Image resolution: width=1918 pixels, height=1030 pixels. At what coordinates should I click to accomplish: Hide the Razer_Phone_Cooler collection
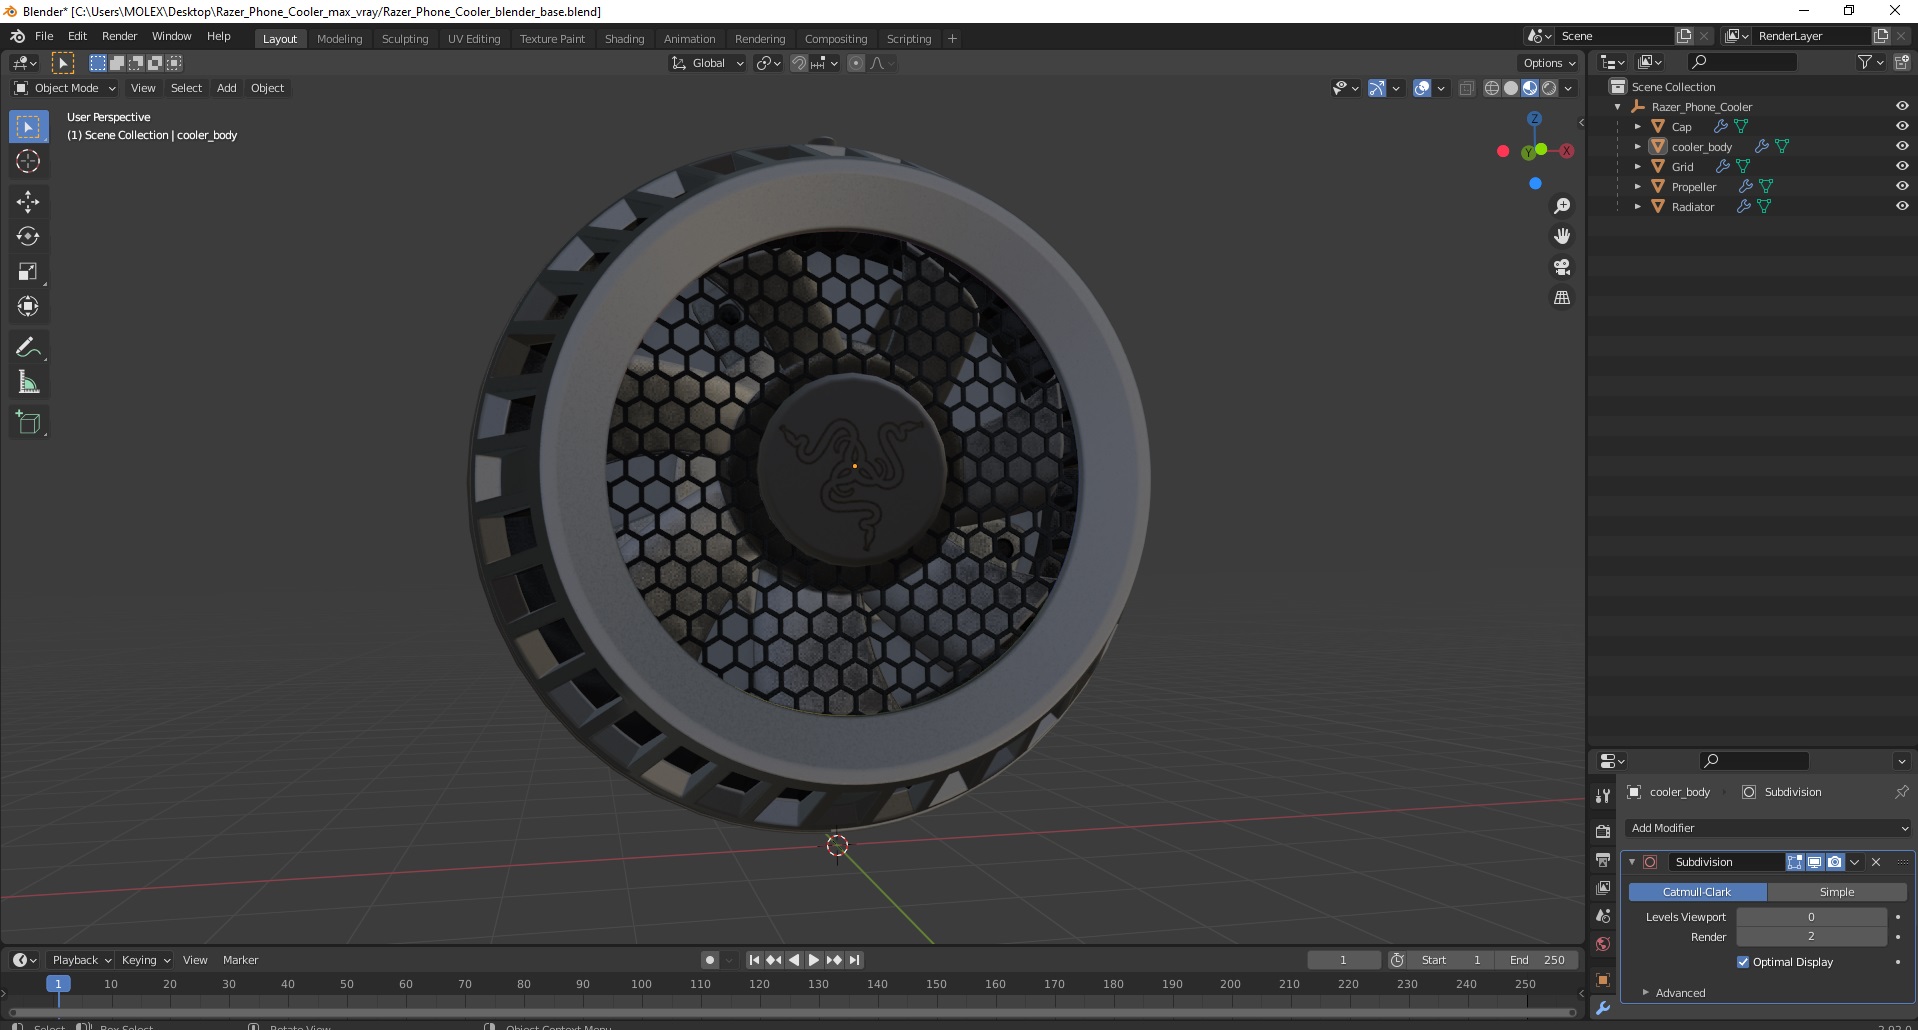pos(1902,106)
